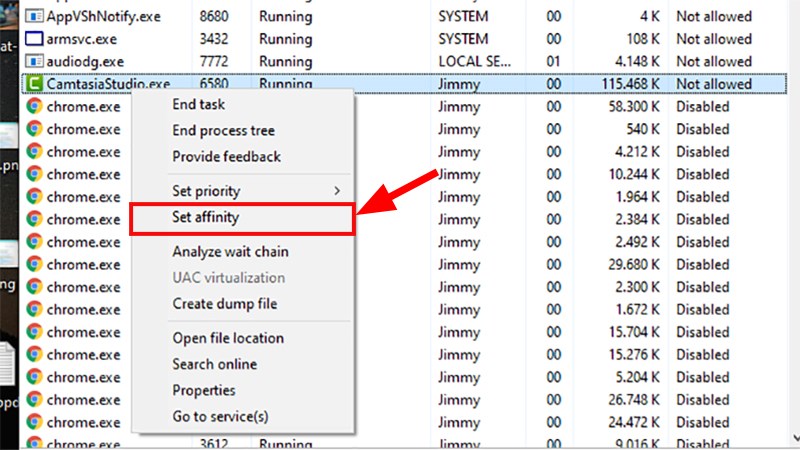
Task: Click the 15.704 K memory value
Action: pos(634,332)
